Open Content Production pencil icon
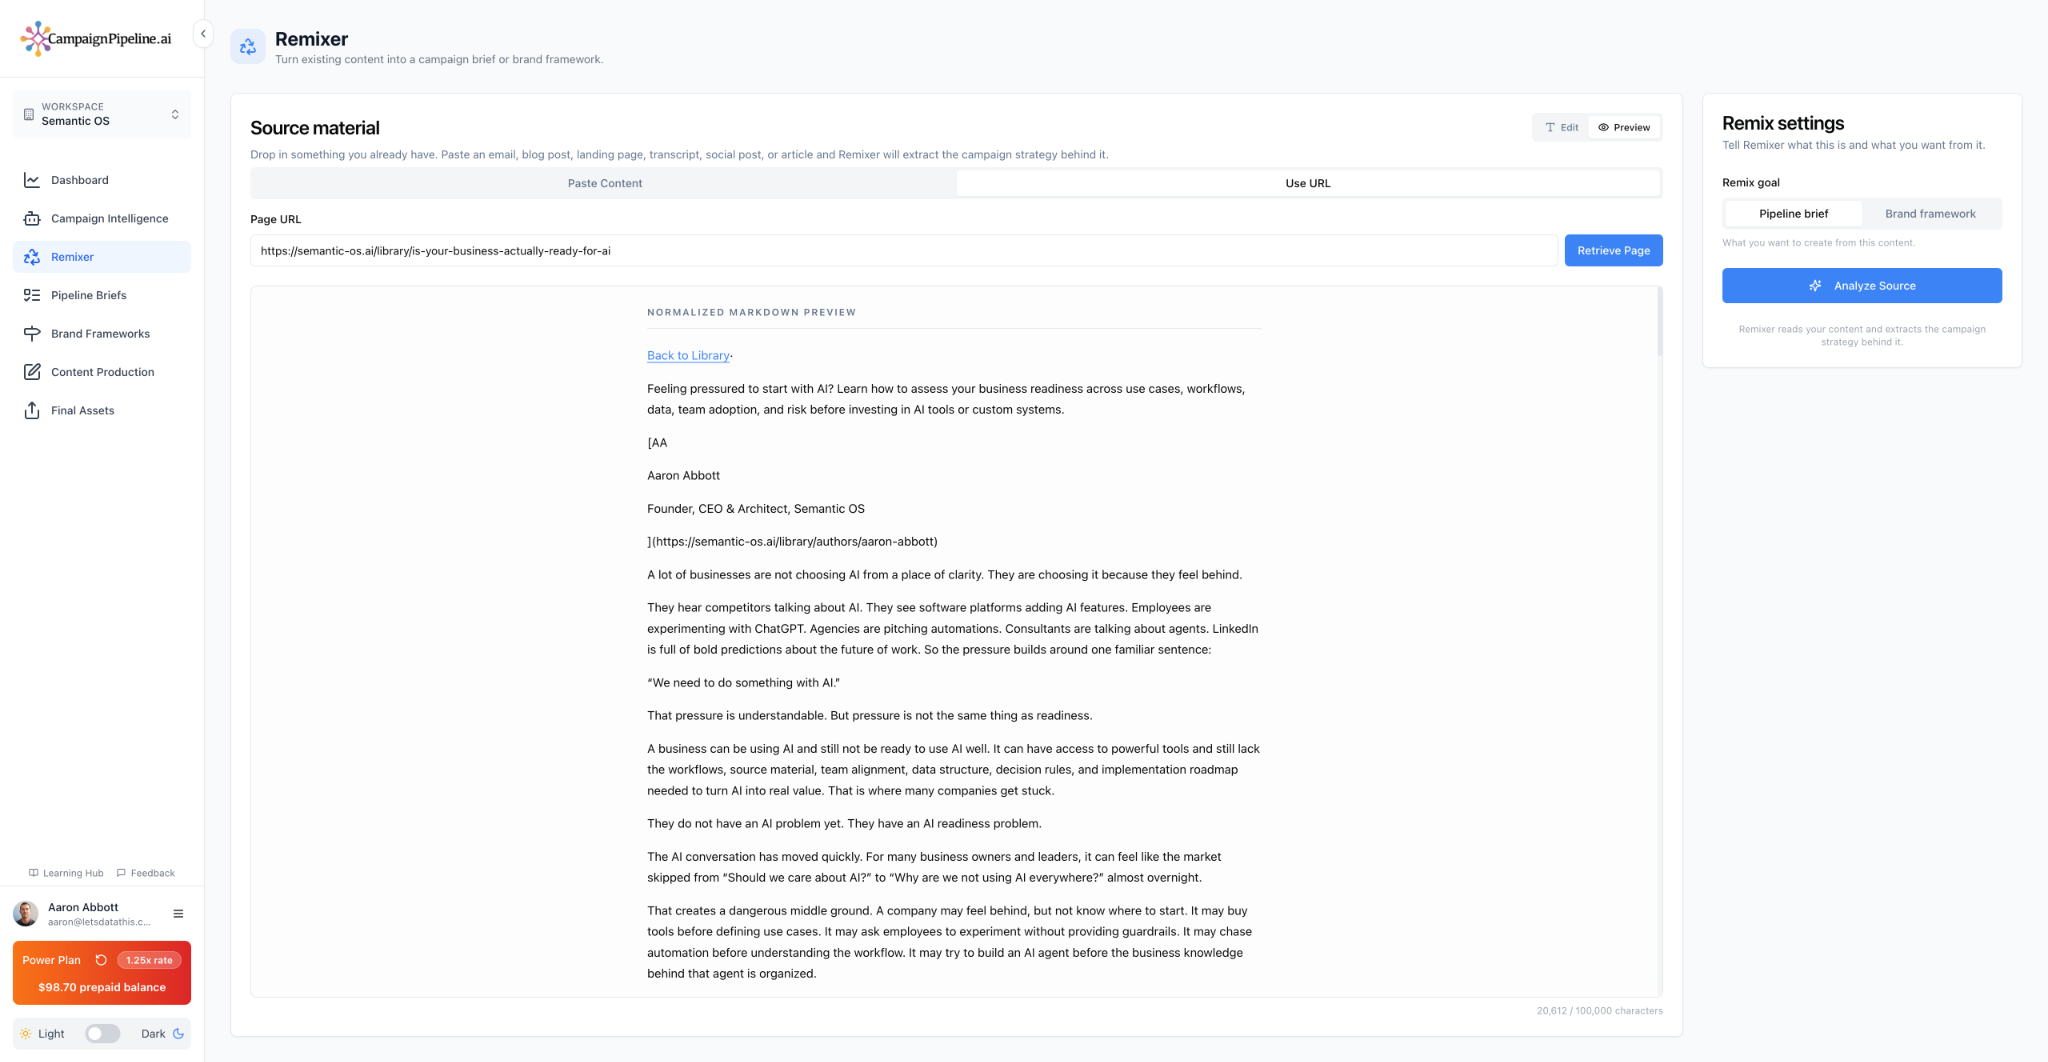 32,372
